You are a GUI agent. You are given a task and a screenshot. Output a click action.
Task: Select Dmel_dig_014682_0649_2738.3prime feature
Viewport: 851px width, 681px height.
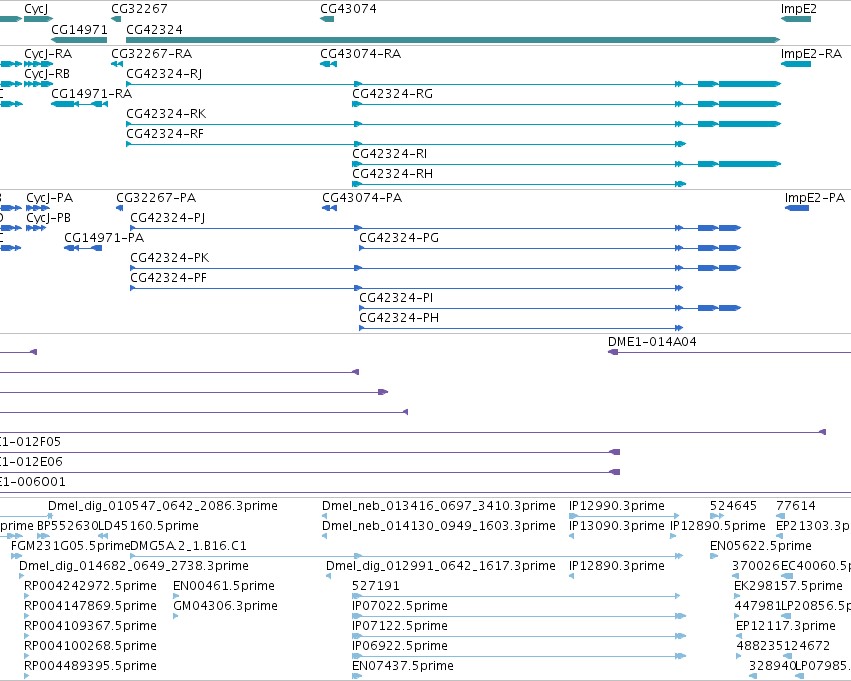pyautogui.click(x=134, y=566)
